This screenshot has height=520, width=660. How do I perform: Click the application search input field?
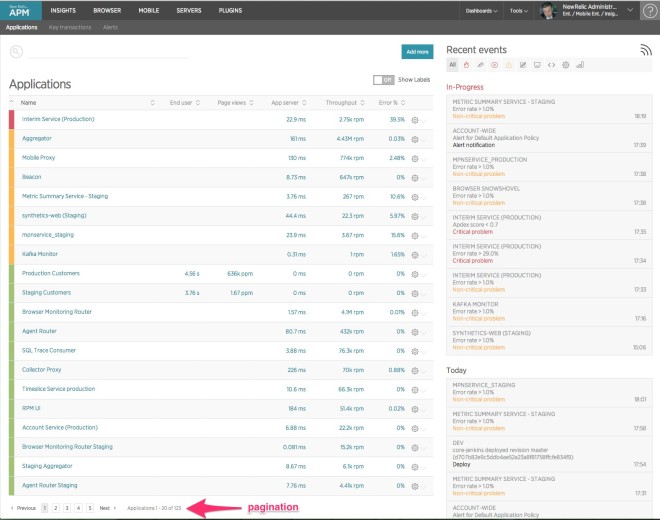(x=109, y=52)
